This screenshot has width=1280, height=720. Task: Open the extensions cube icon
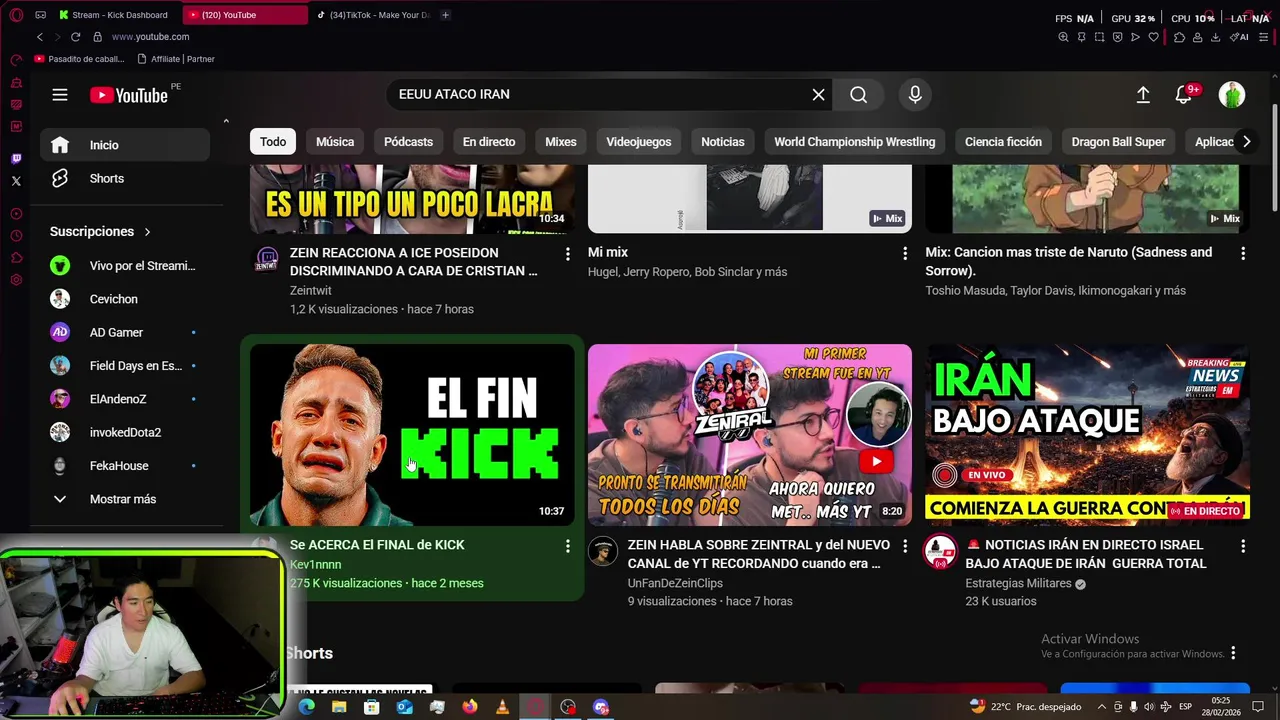(x=1179, y=37)
